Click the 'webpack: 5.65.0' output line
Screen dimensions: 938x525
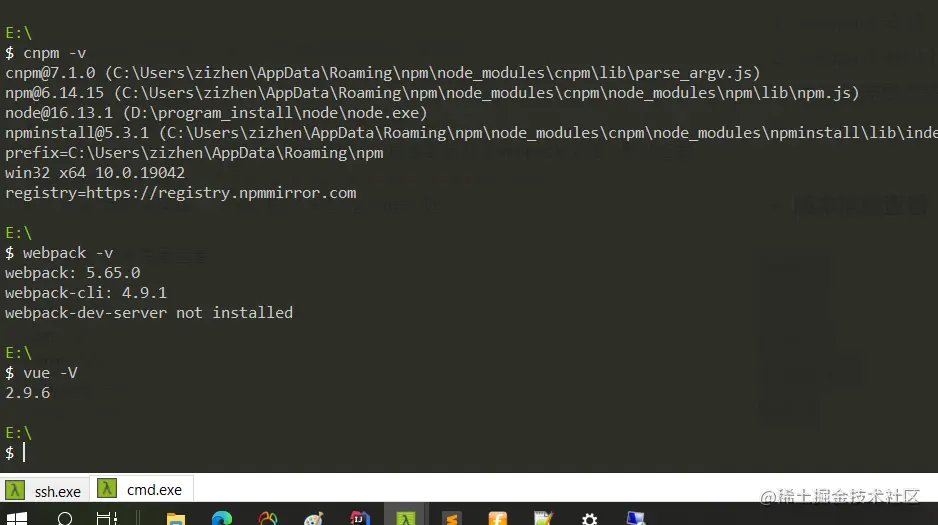coord(73,273)
